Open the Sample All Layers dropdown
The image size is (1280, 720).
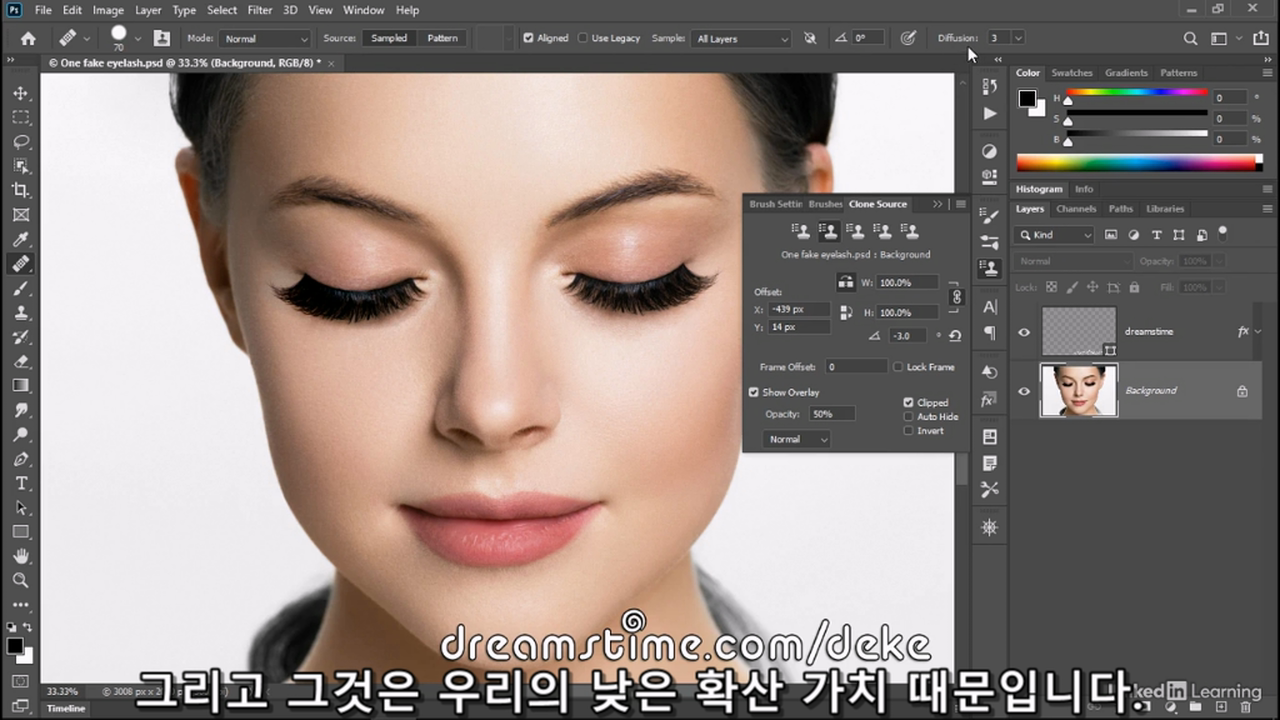pyautogui.click(x=741, y=38)
